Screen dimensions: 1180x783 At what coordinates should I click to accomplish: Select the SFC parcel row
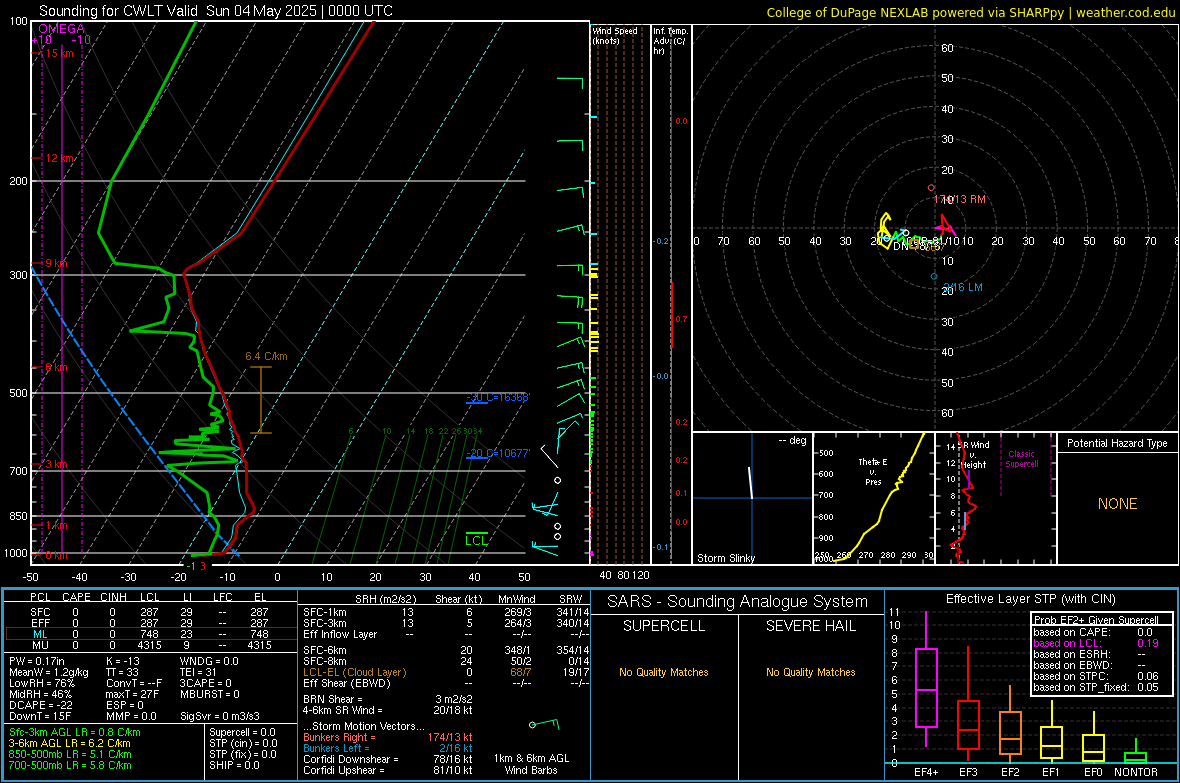pos(151,612)
